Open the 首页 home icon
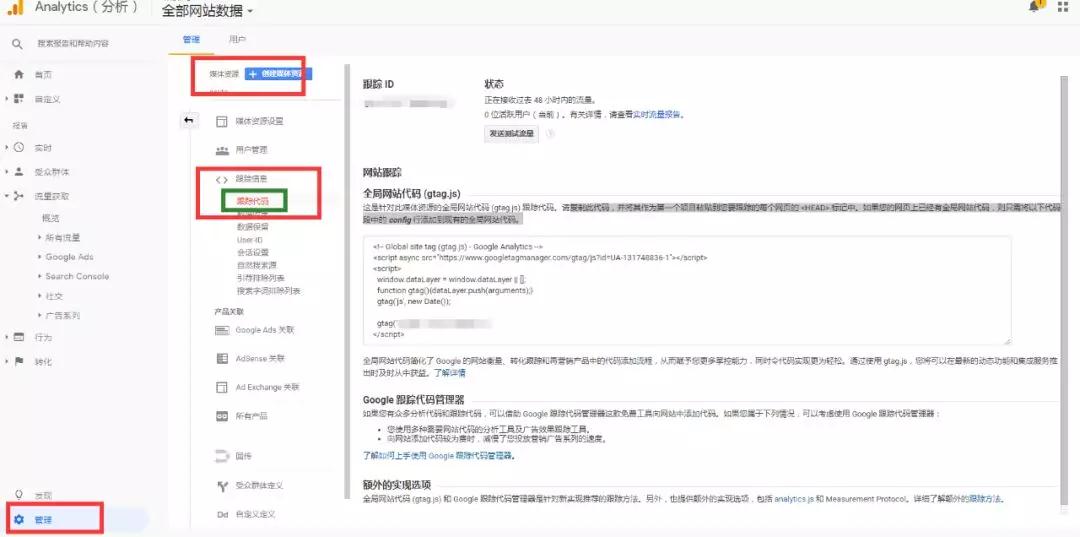The width and height of the screenshot is (1080, 537). [19, 74]
